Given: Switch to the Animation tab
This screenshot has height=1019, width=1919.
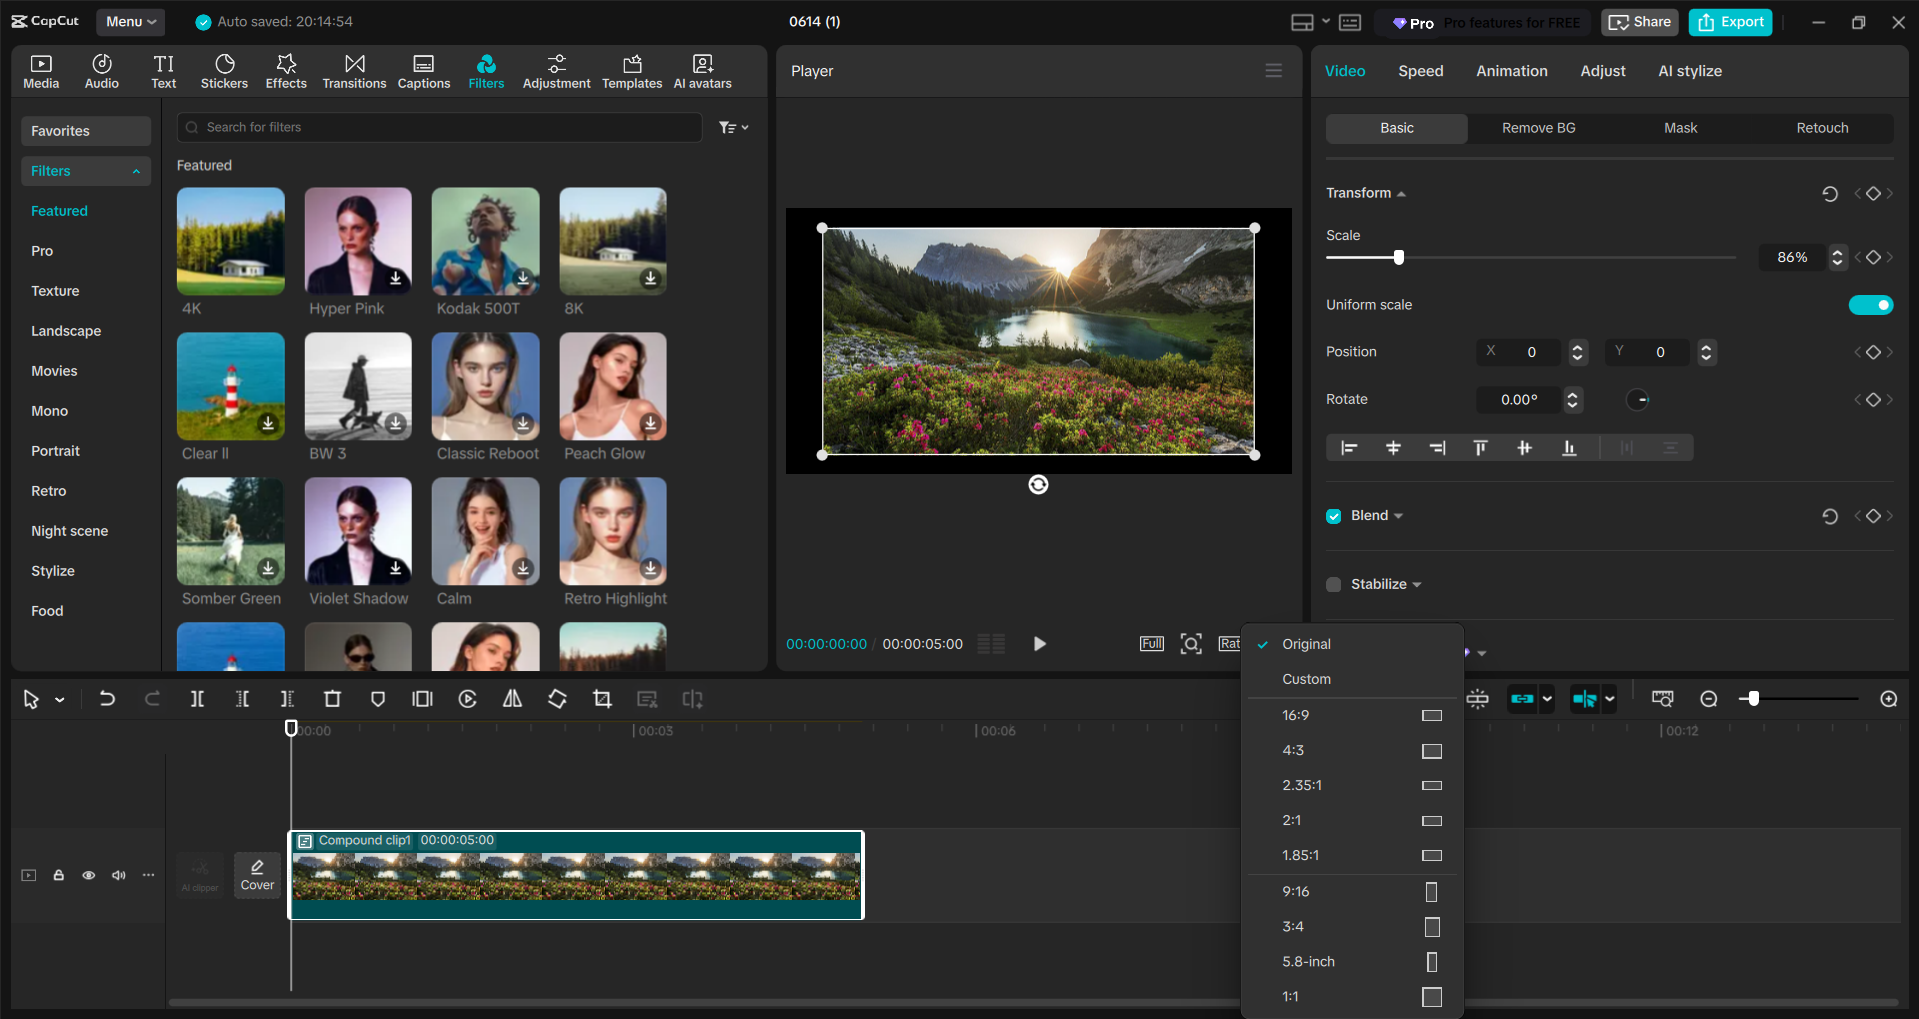Looking at the screenshot, I should tap(1511, 70).
